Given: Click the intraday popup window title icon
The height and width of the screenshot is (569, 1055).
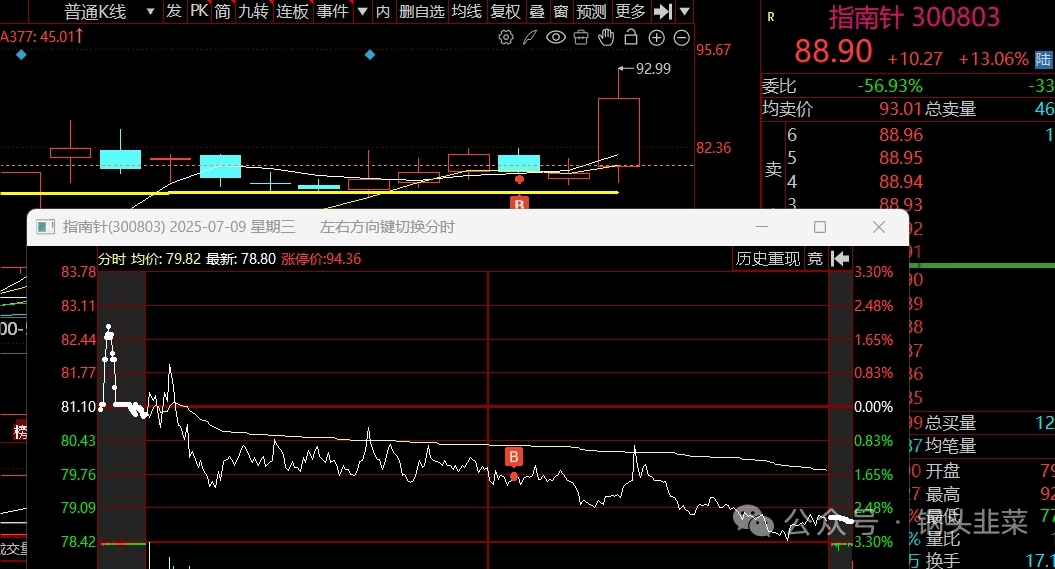Looking at the screenshot, I should click(x=45, y=227).
